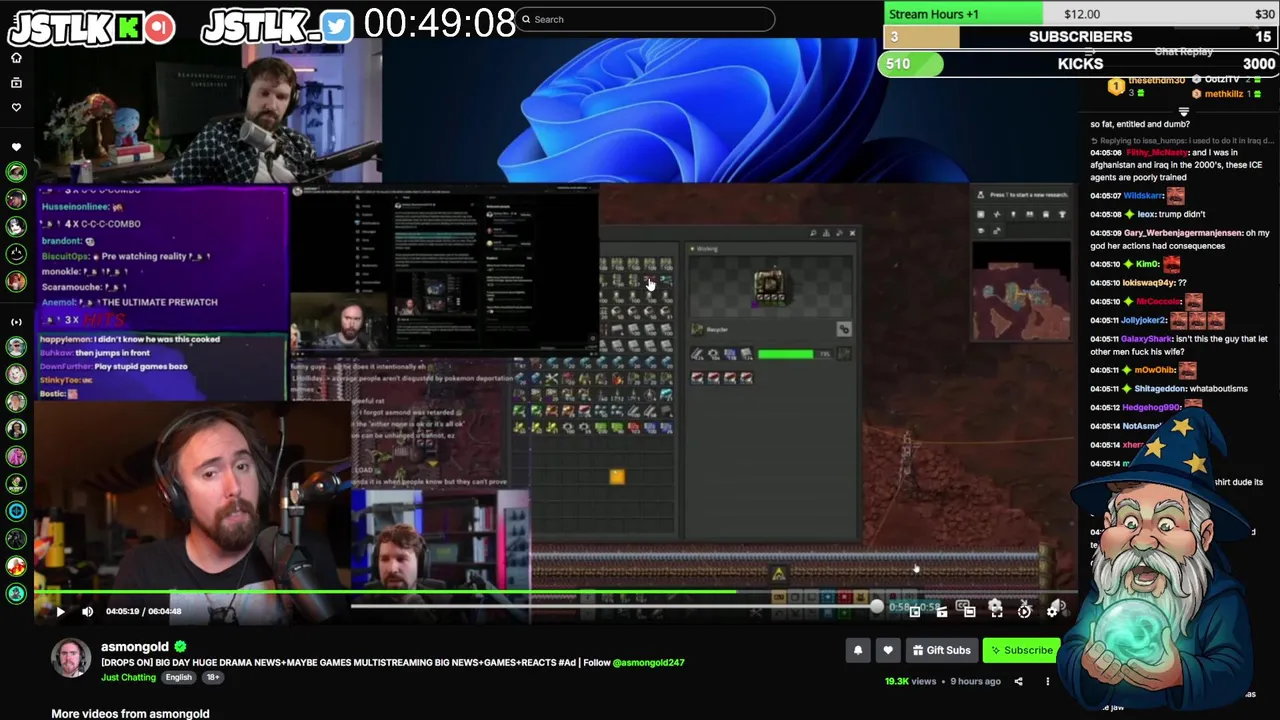Open leox's chat user card
Viewport: 1280px width, 720px height.
[1146, 214]
